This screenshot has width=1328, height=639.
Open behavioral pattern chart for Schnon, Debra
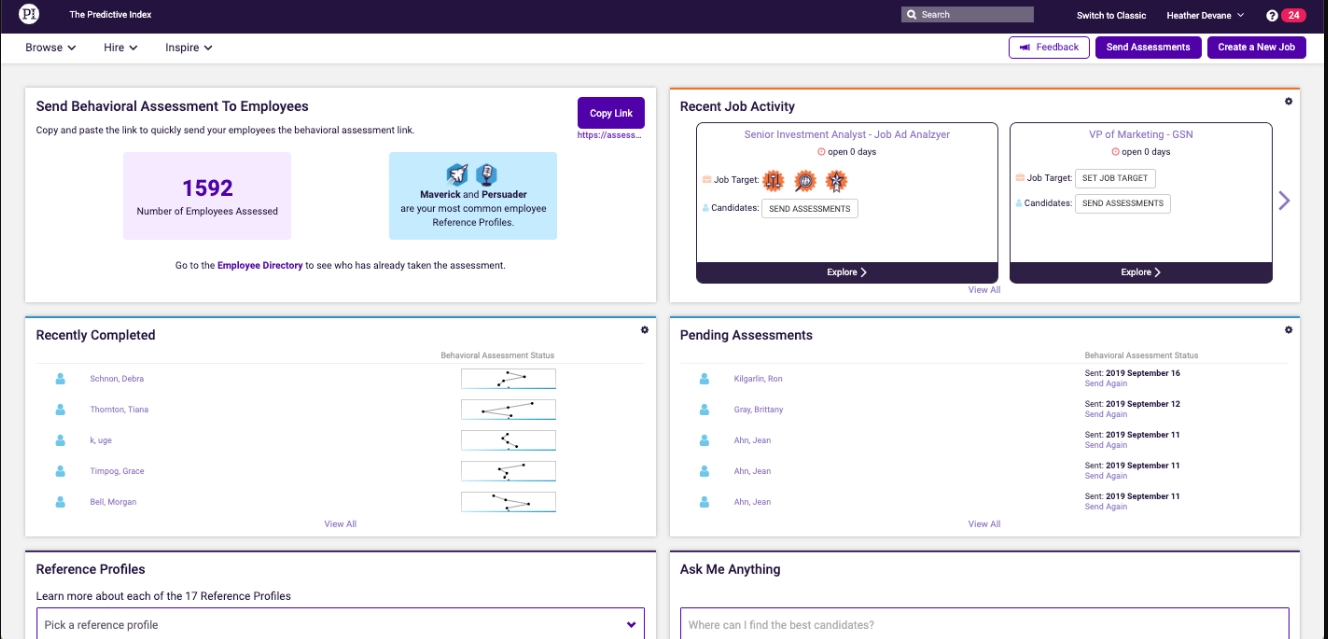pyautogui.click(x=508, y=379)
